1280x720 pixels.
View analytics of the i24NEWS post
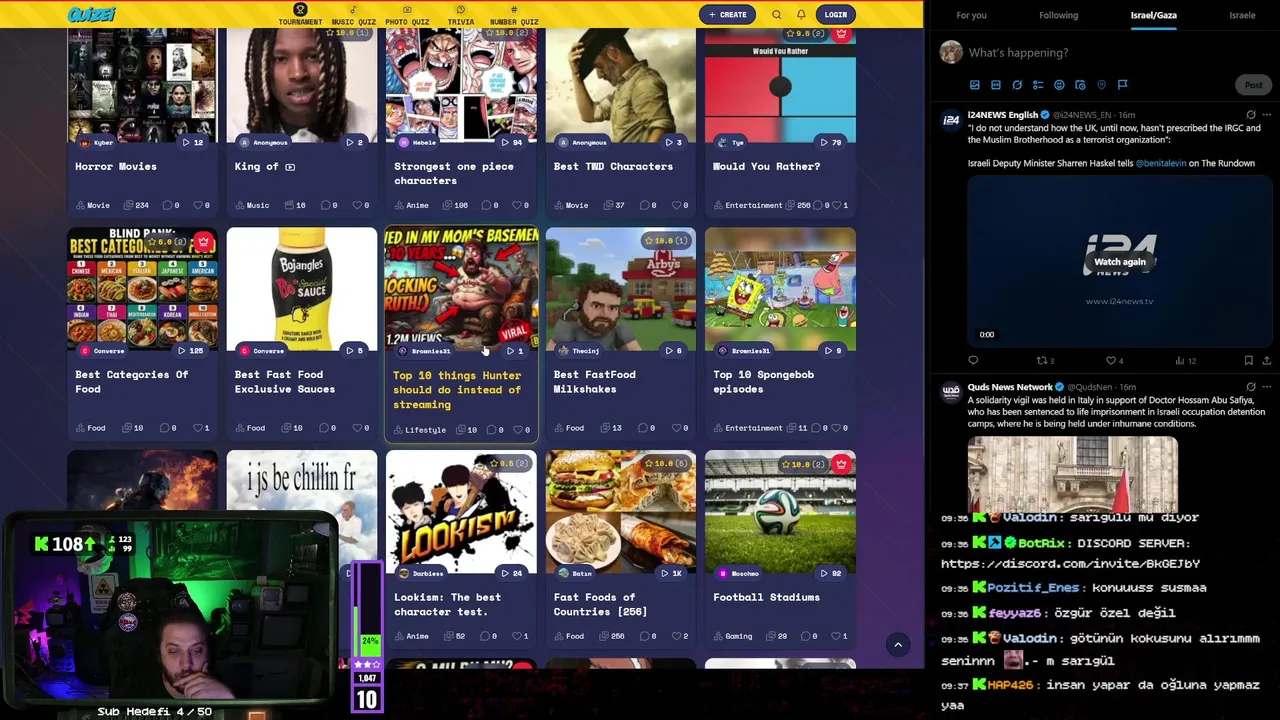[x=1184, y=360]
